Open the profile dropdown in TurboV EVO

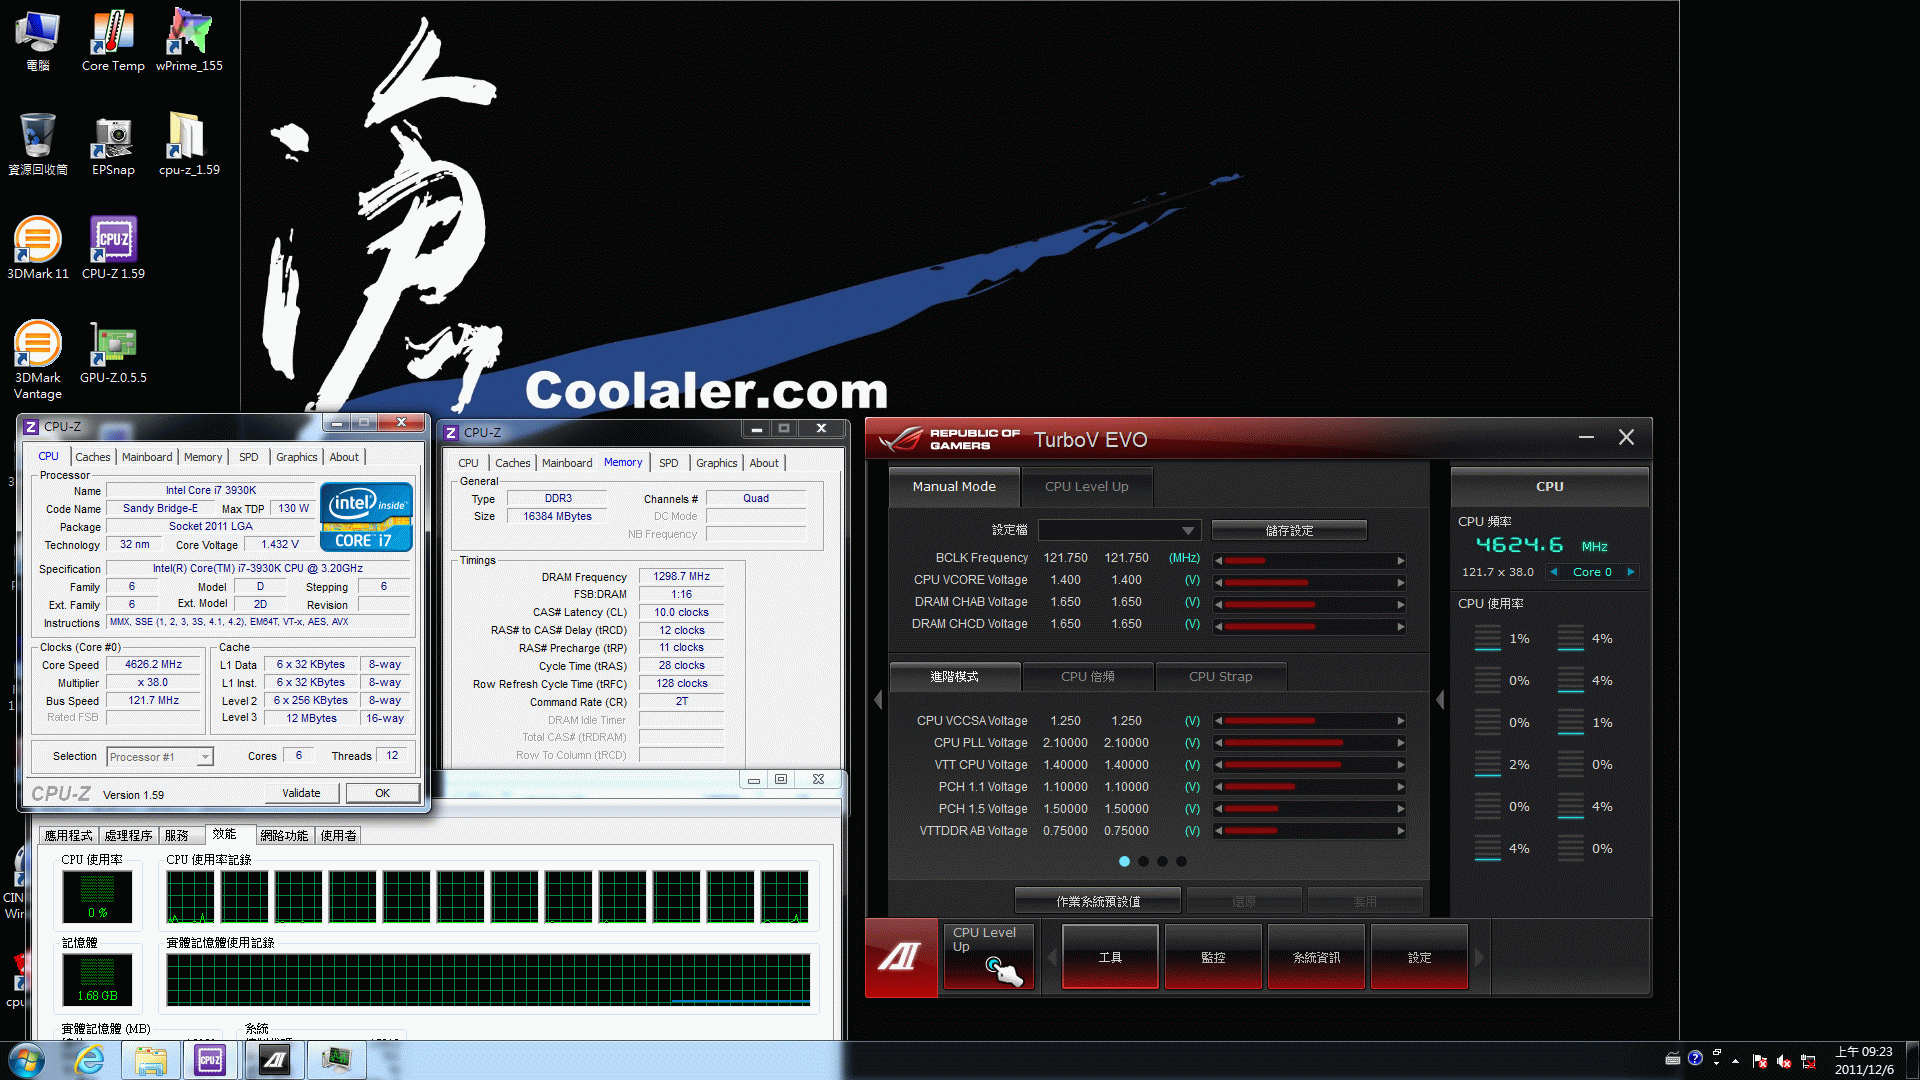(1118, 530)
